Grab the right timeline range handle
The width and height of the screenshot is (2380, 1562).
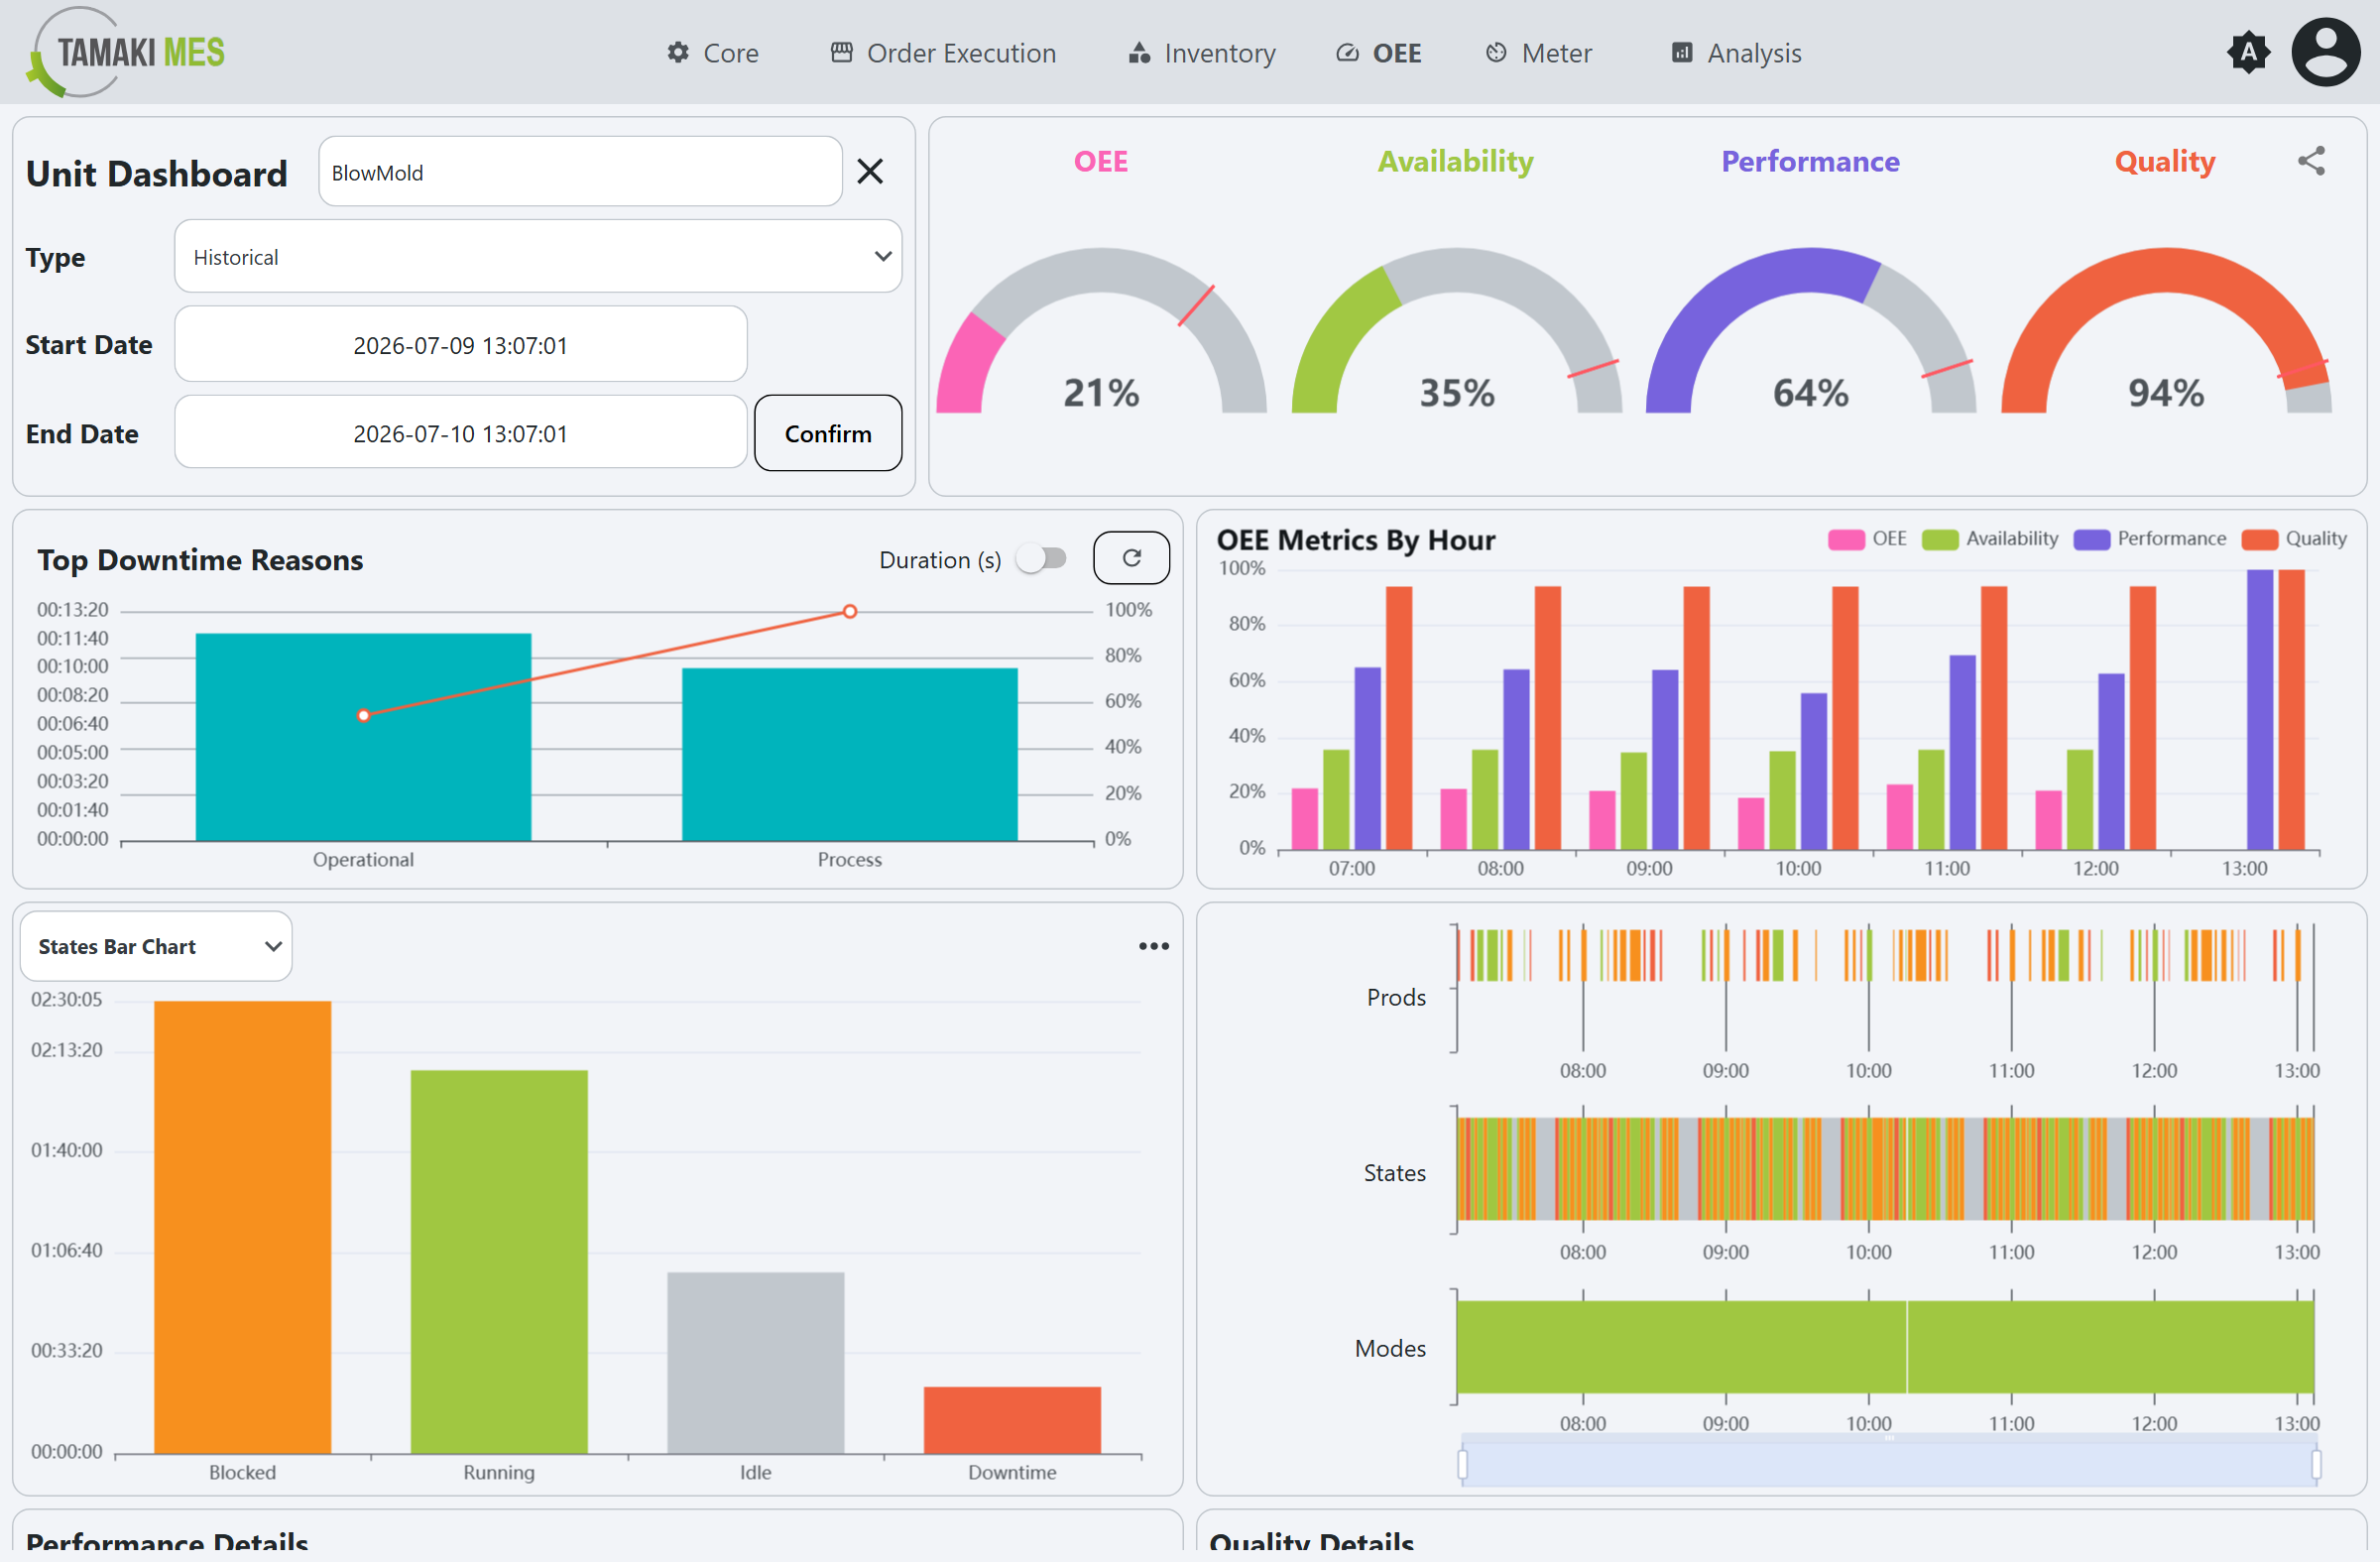pyautogui.click(x=2316, y=1464)
